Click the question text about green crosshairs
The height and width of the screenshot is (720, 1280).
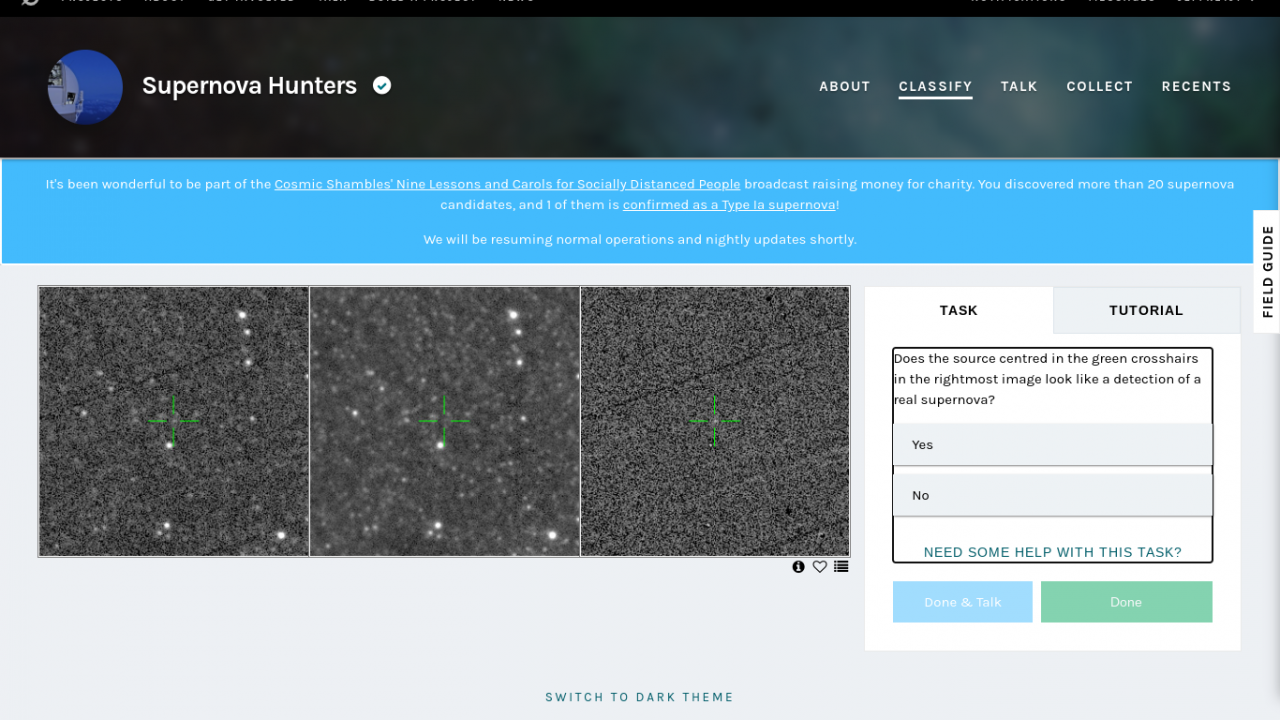point(1048,379)
